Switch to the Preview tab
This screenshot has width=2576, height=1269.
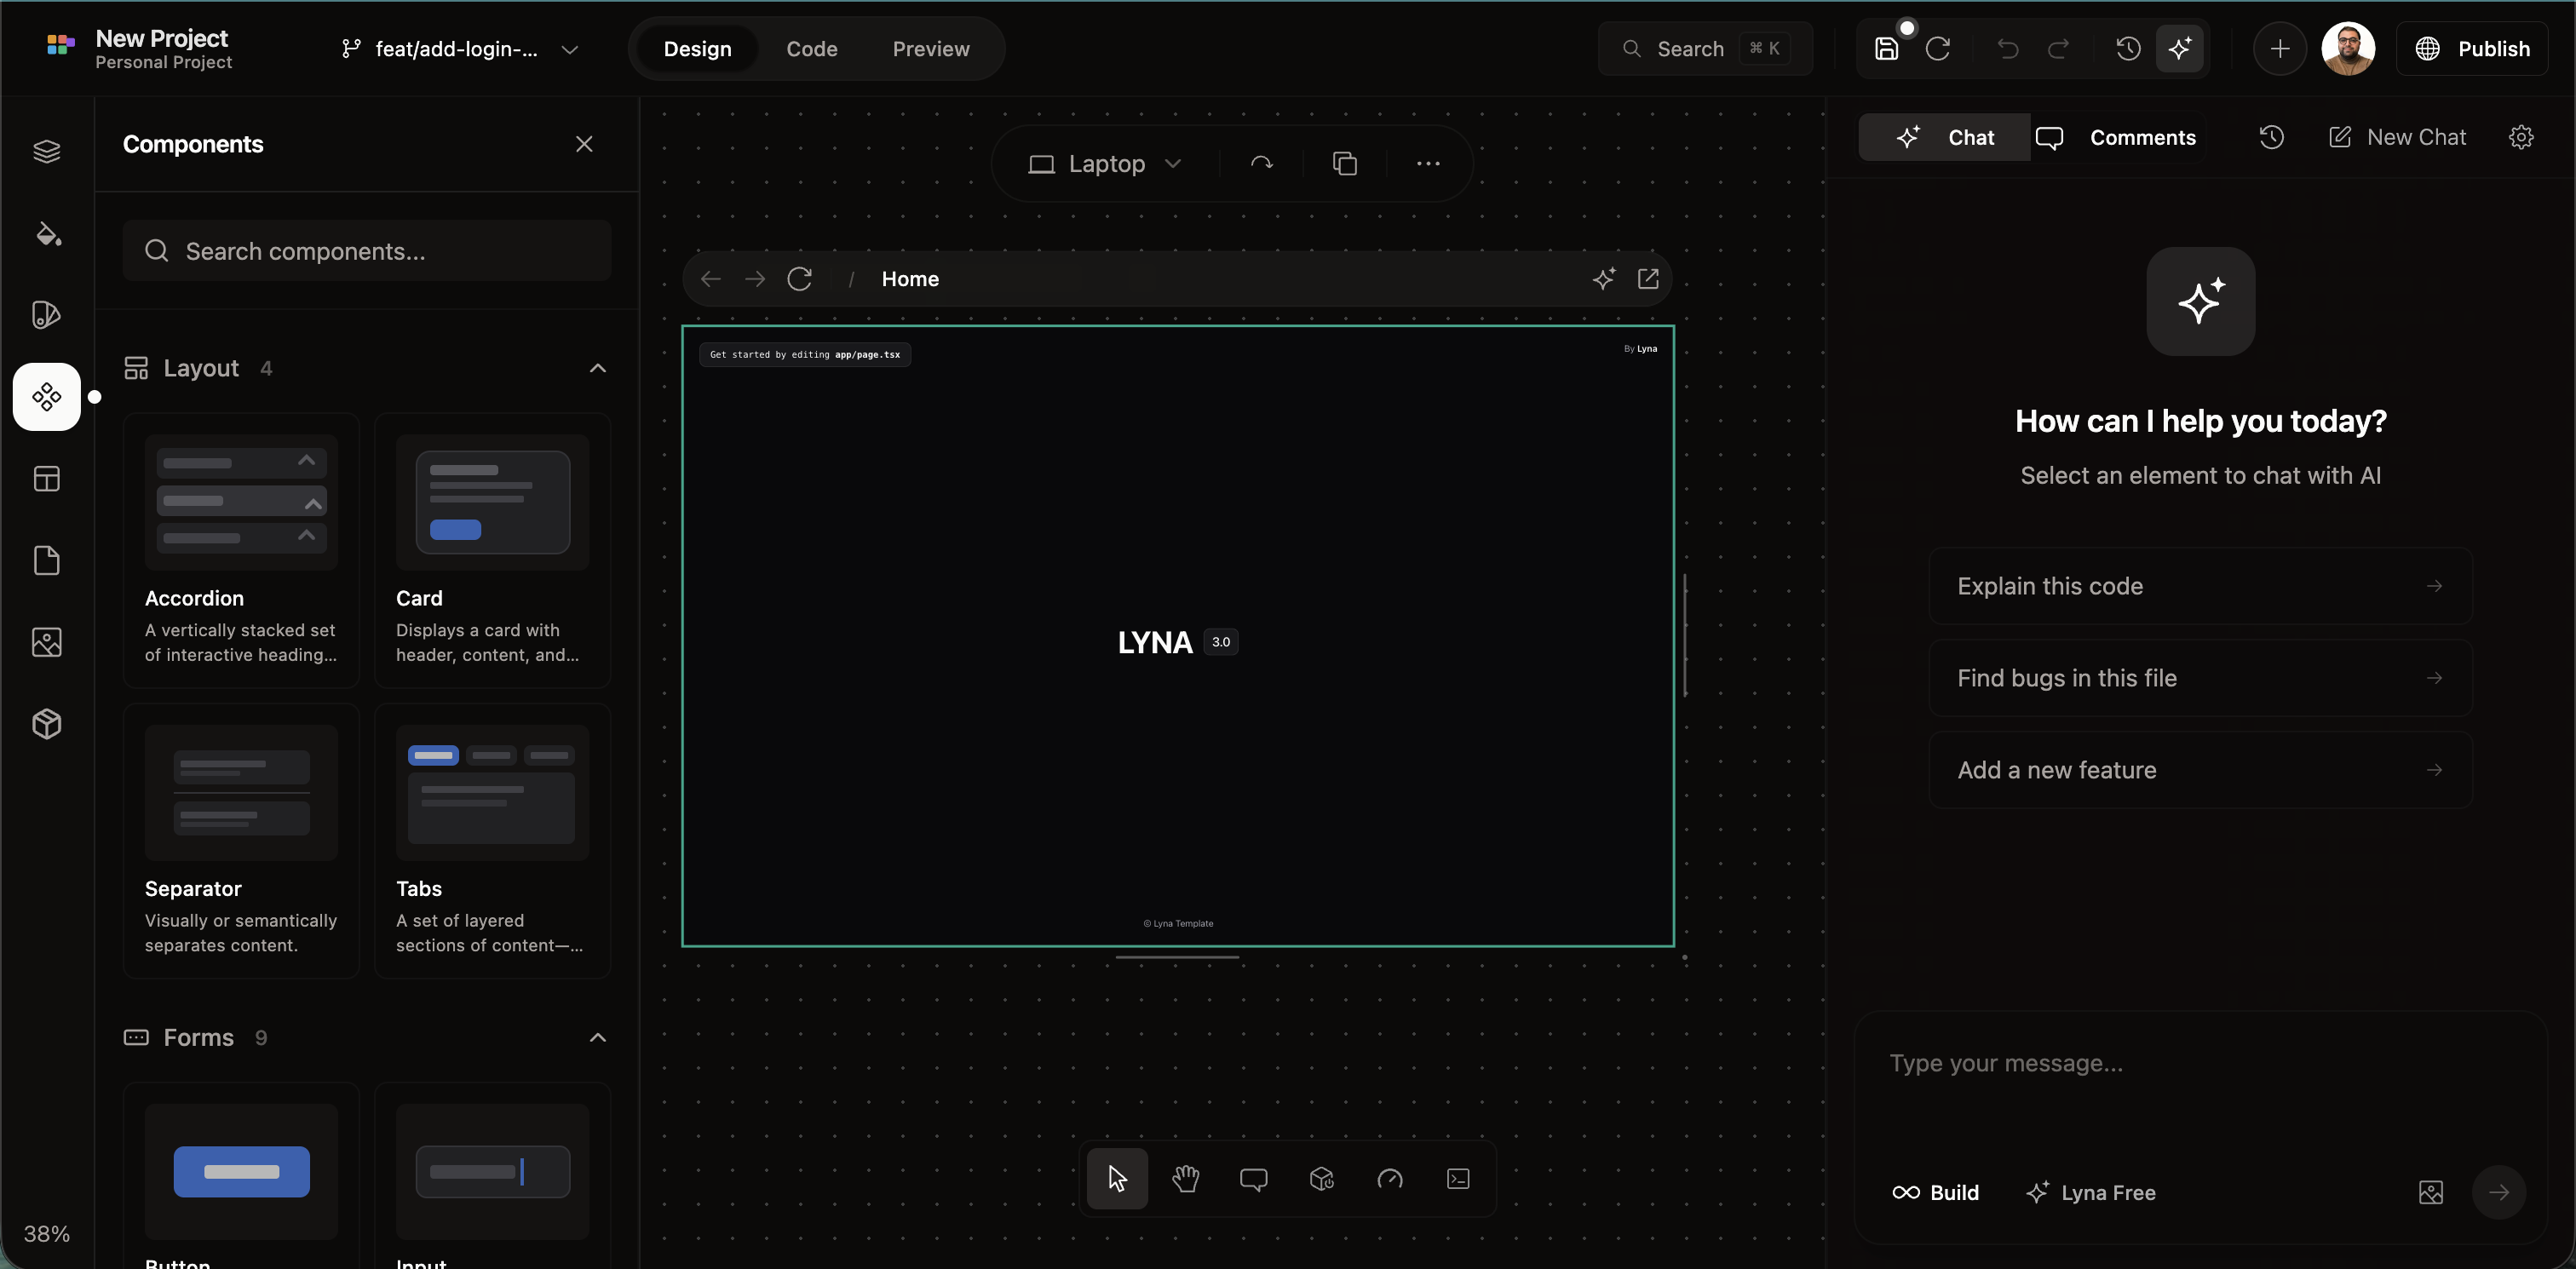(x=931, y=48)
